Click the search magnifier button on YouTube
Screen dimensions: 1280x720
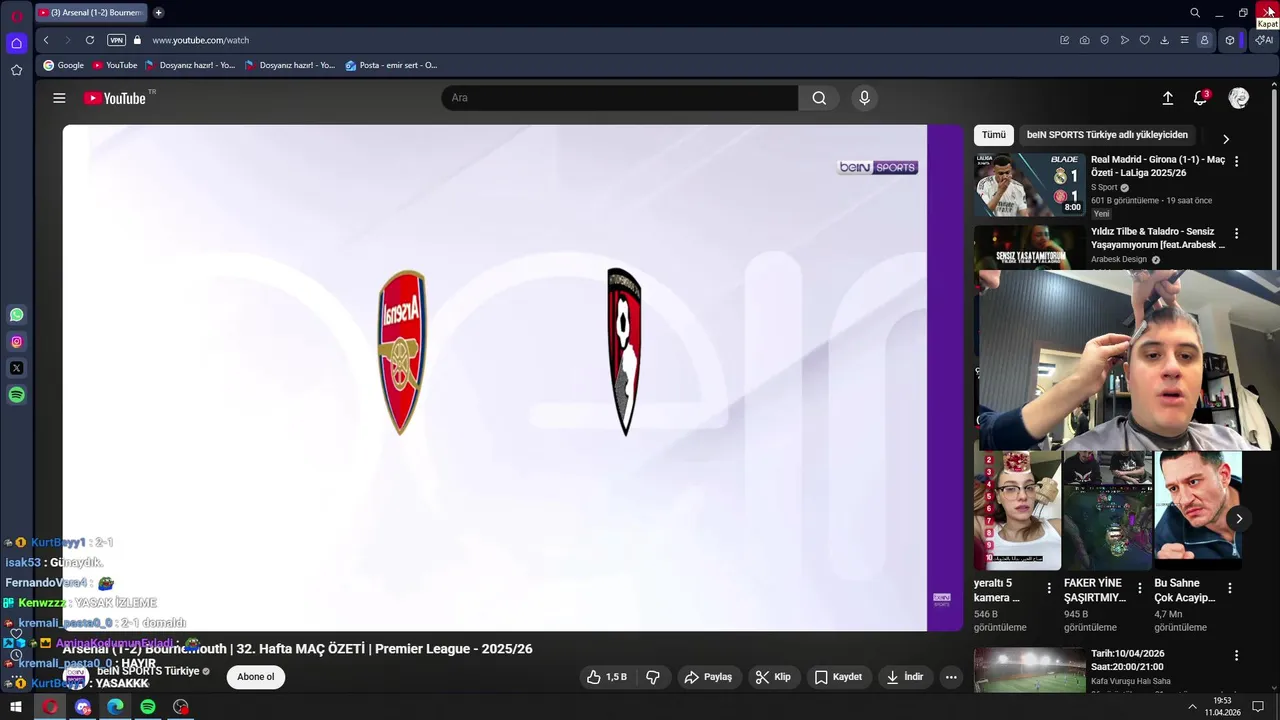point(819,98)
